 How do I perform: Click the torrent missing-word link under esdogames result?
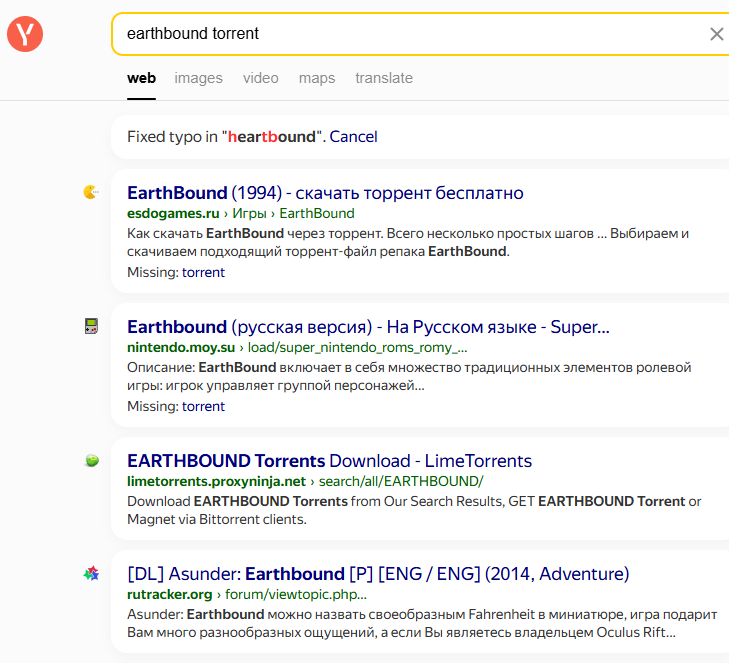[x=203, y=272]
